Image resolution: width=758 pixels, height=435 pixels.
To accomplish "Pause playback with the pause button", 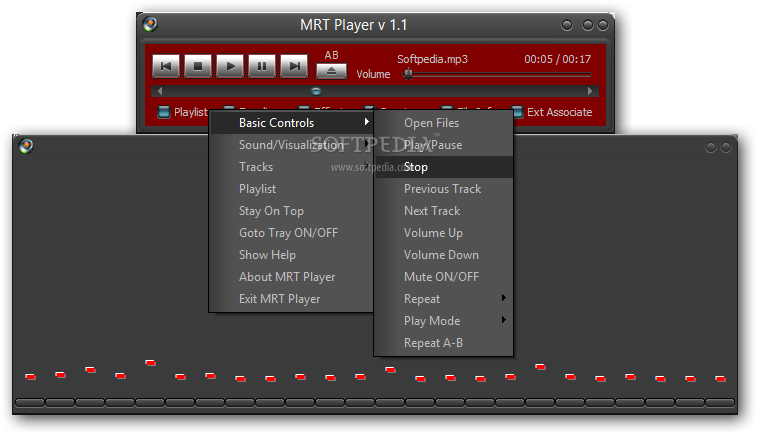I will (x=262, y=66).
